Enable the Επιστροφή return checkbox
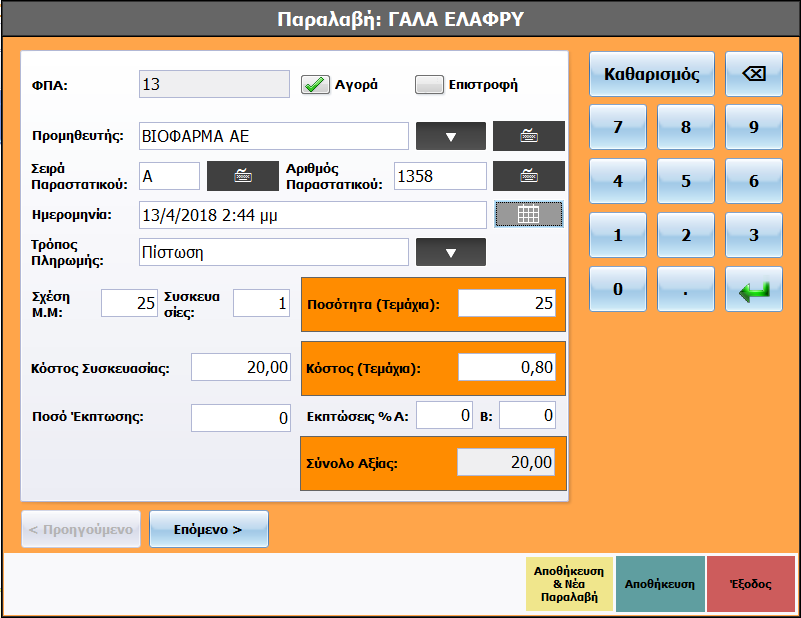801x618 pixels. 430,85
